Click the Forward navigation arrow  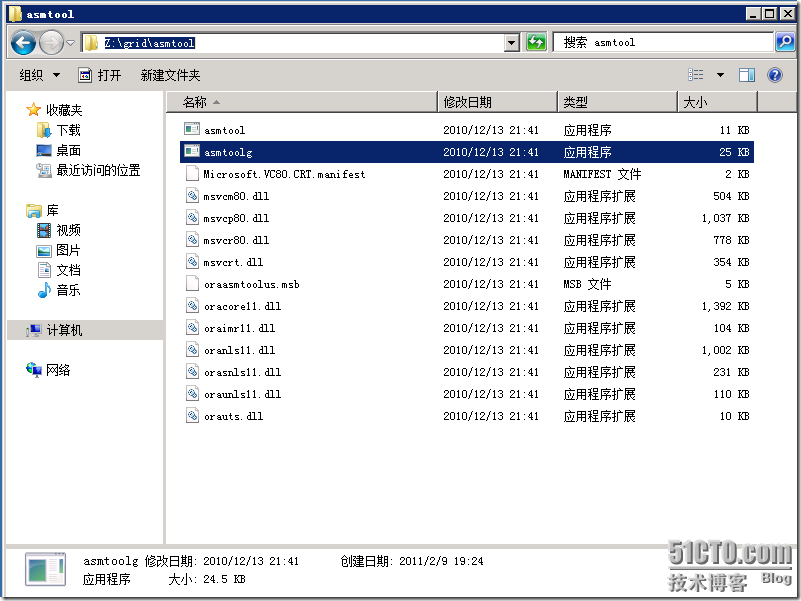52,43
